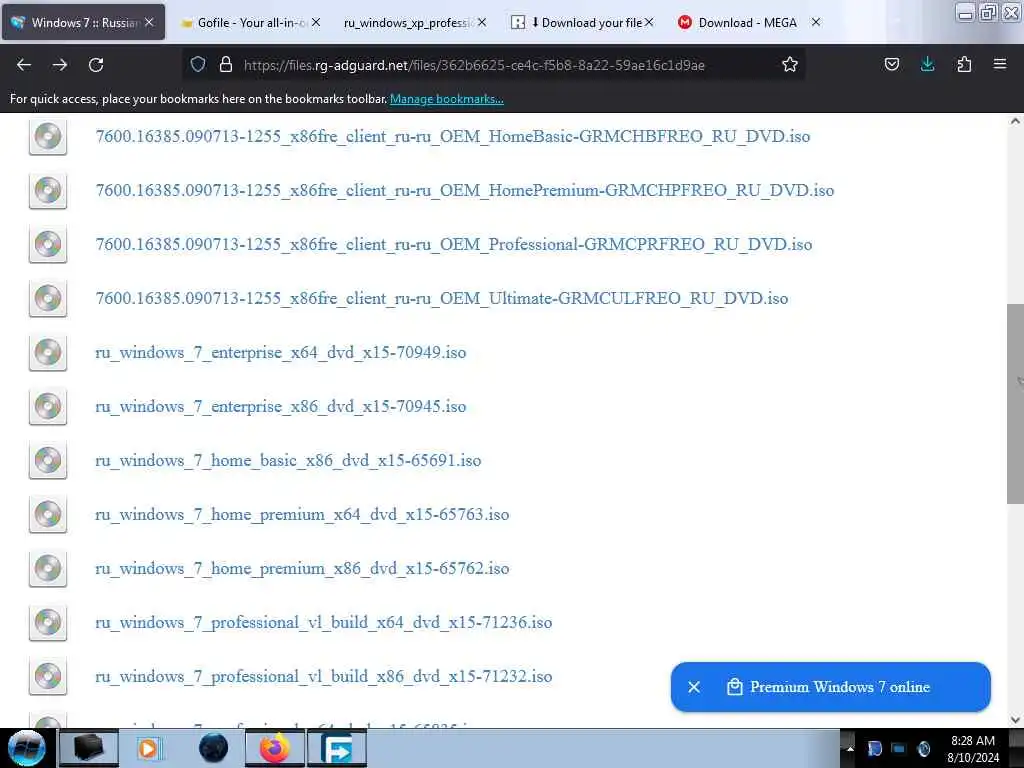Image resolution: width=1024 pixels, height=768 pixels.
Task: Open ru_windows_7_enterprise_x64_dvd_x15-70949.iso link
Action: click(x=281, y=353)
